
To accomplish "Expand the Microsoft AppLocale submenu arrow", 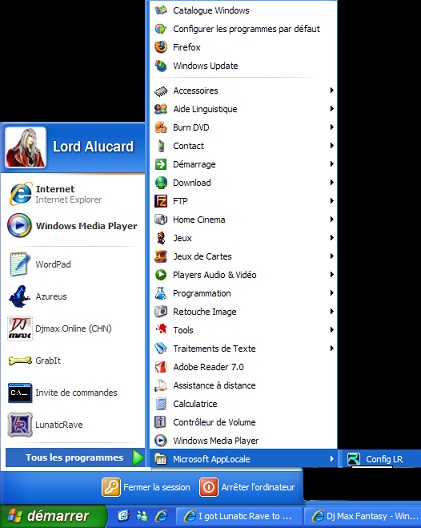I will [332, 459].
